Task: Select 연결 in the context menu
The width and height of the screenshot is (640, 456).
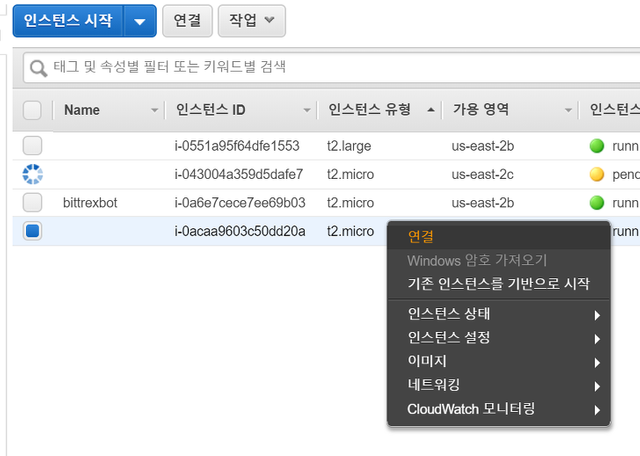Action: coord(499,237)
